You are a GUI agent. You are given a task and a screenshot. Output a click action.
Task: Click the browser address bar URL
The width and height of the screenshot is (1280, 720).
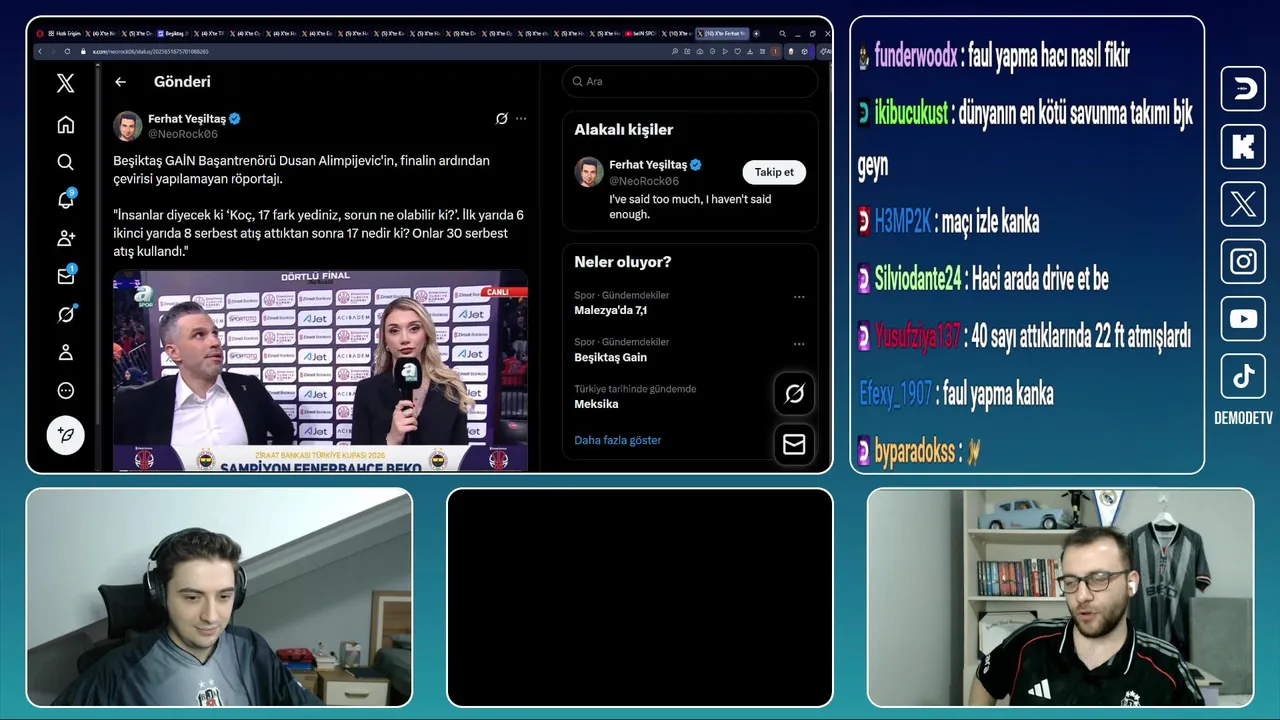coord(150,51)
